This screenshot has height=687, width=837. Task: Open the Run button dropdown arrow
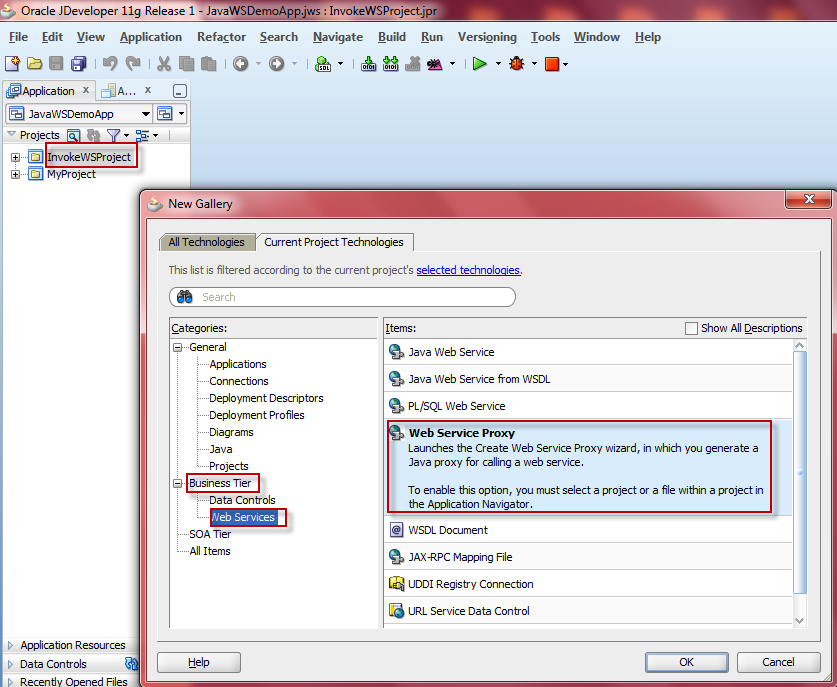tap(498, 64)
